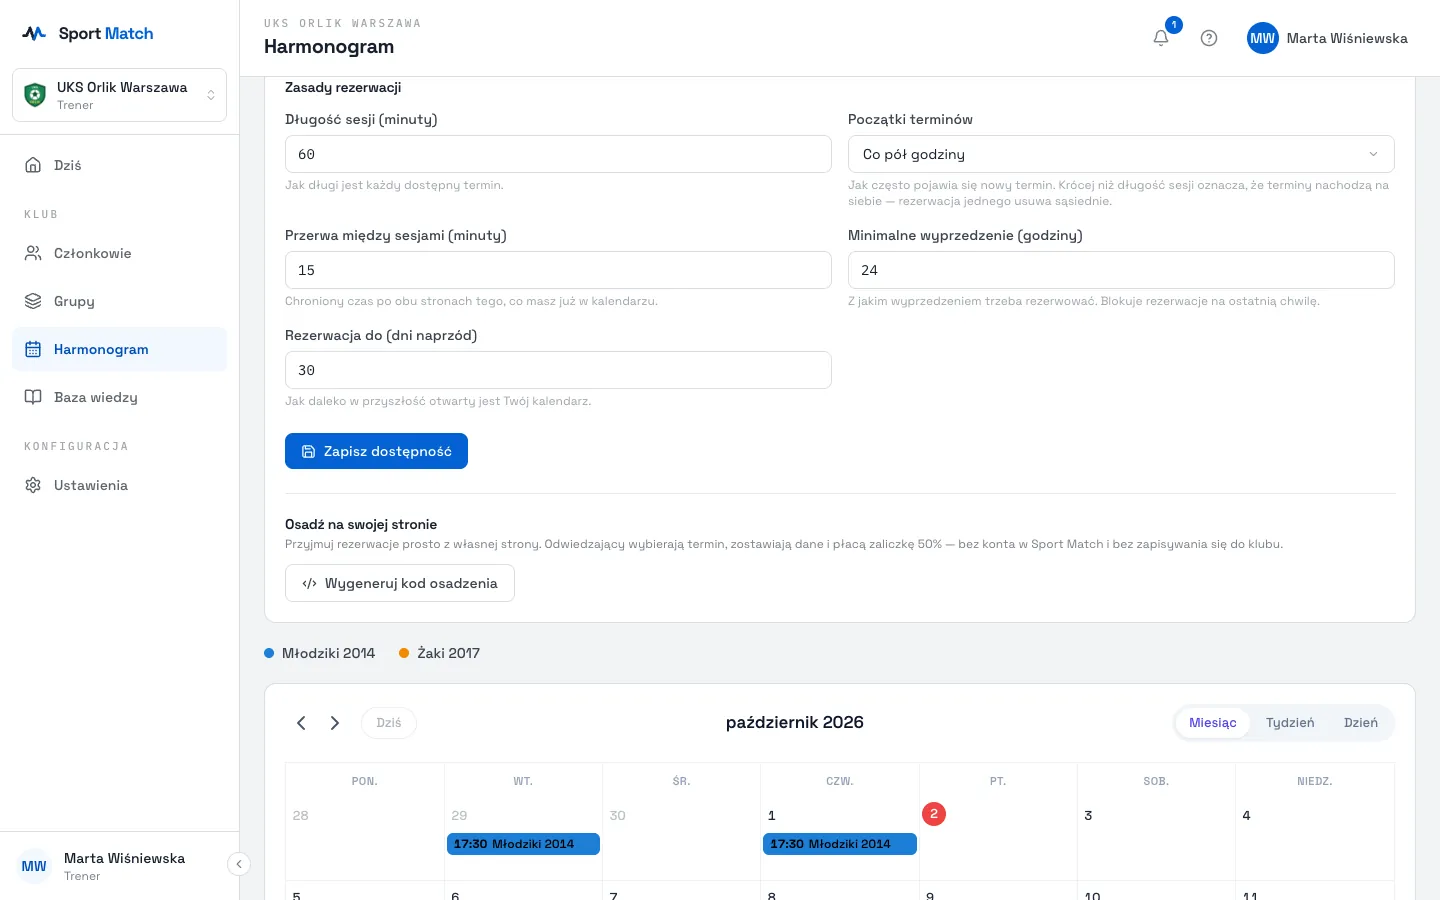Save availability with Zapisz dostępność
1440x900 pixels.
click(376, 451)
